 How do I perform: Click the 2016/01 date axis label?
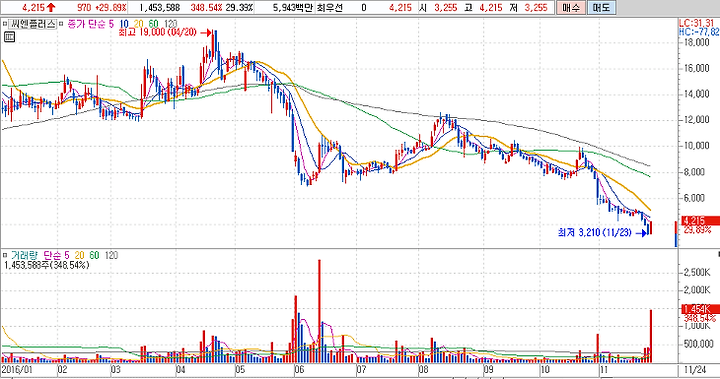coord(16,370)
